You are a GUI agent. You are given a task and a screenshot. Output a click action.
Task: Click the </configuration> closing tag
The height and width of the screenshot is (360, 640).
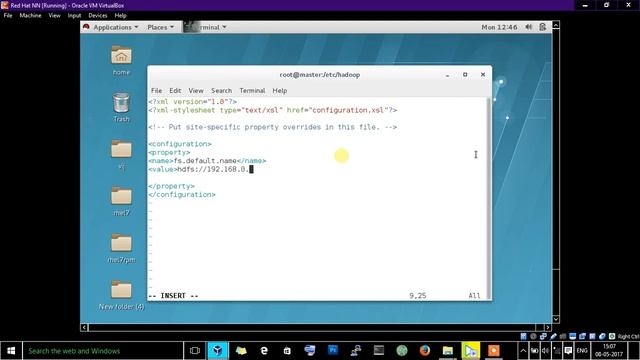click(182, 195)
